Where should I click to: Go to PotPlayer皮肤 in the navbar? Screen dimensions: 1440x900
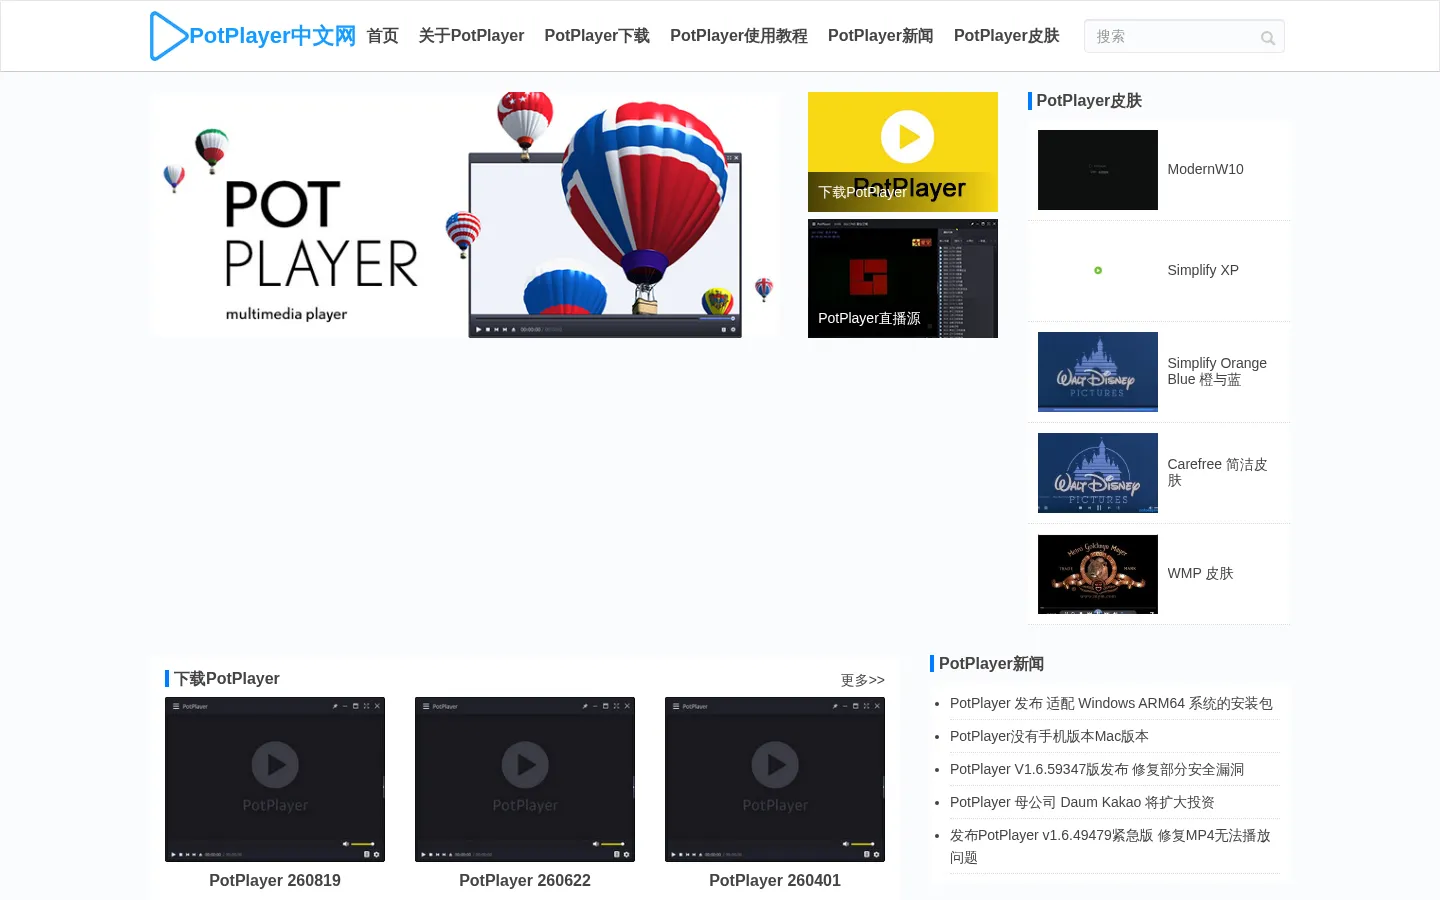[x=1007, y=36]
